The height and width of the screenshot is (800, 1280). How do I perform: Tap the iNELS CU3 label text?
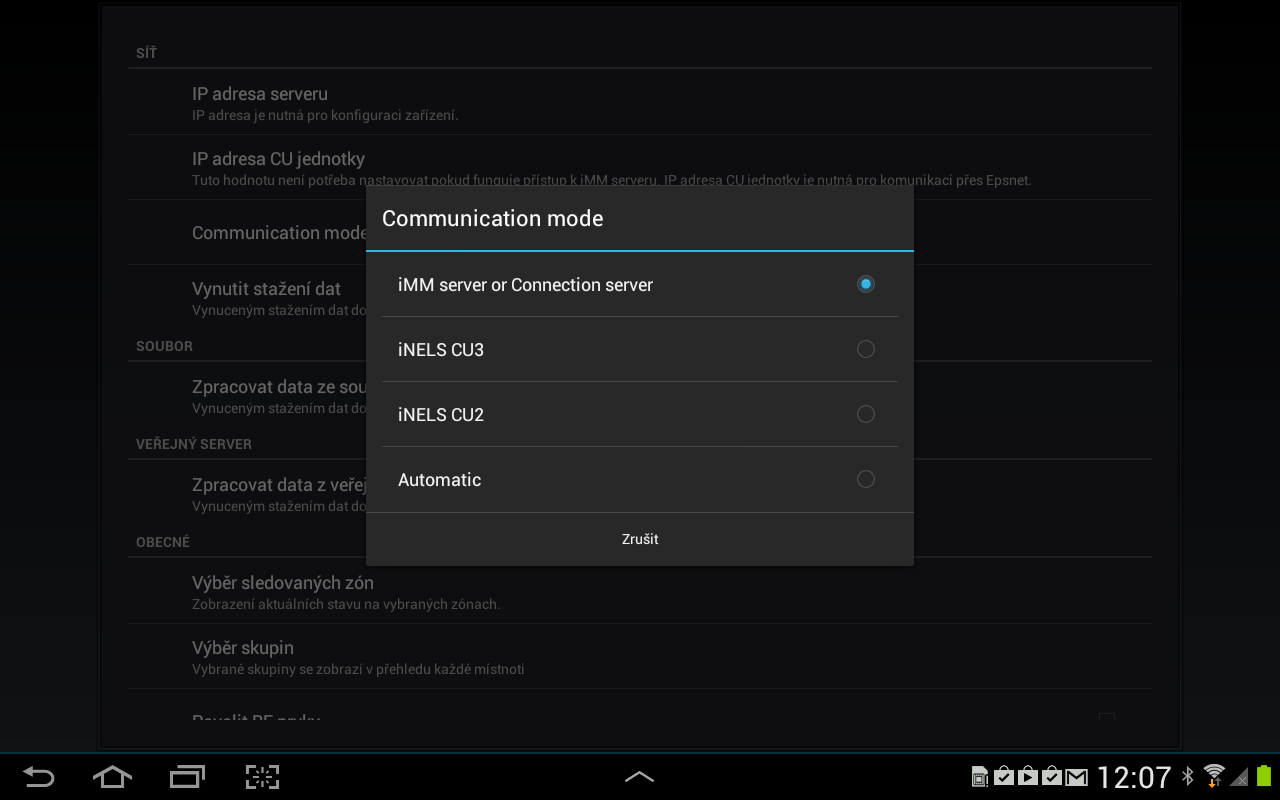click(441, 350)
